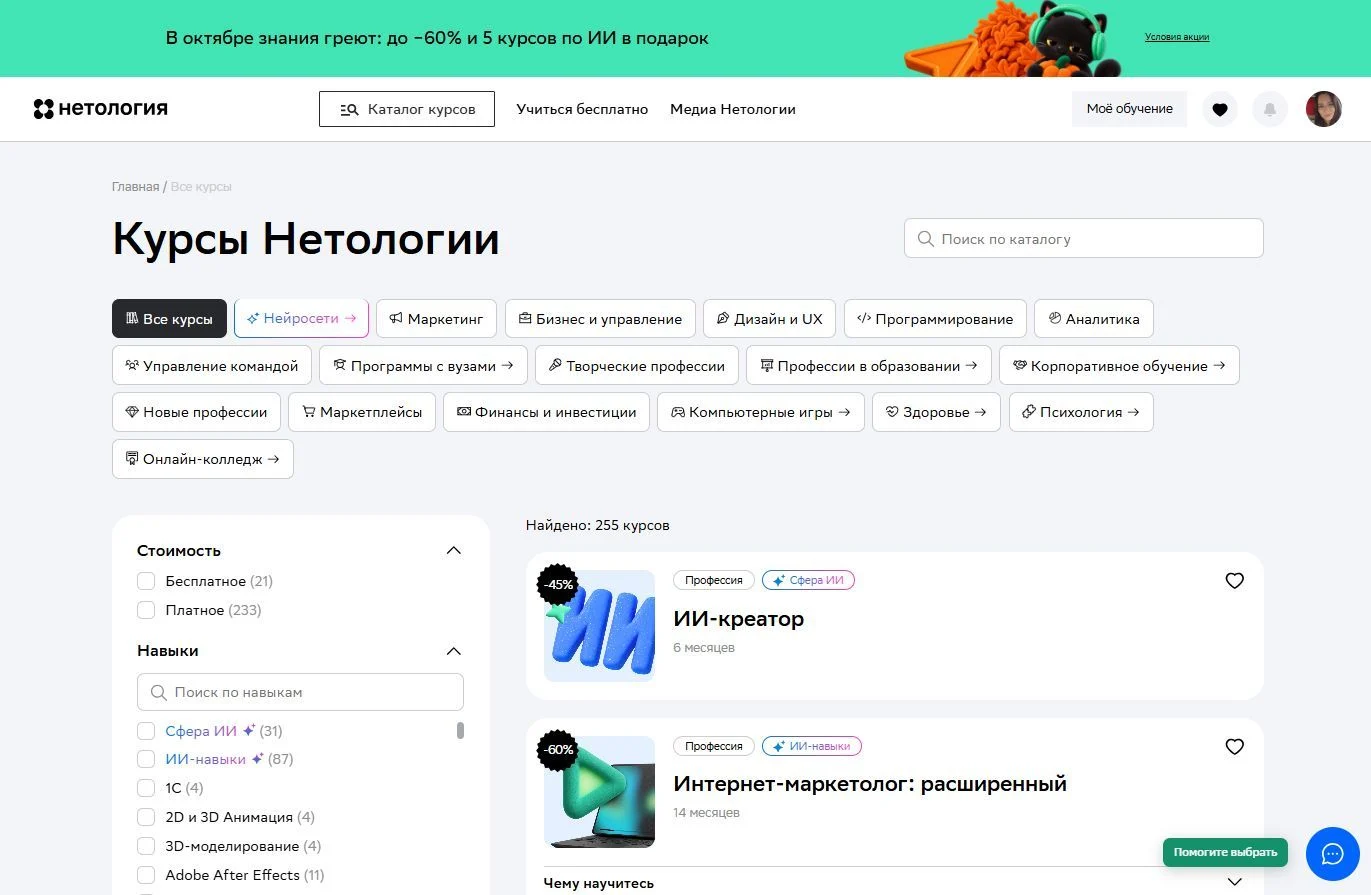
Task: Tick the 3D-моделирование checkbox
Action: tap(146, 846)
